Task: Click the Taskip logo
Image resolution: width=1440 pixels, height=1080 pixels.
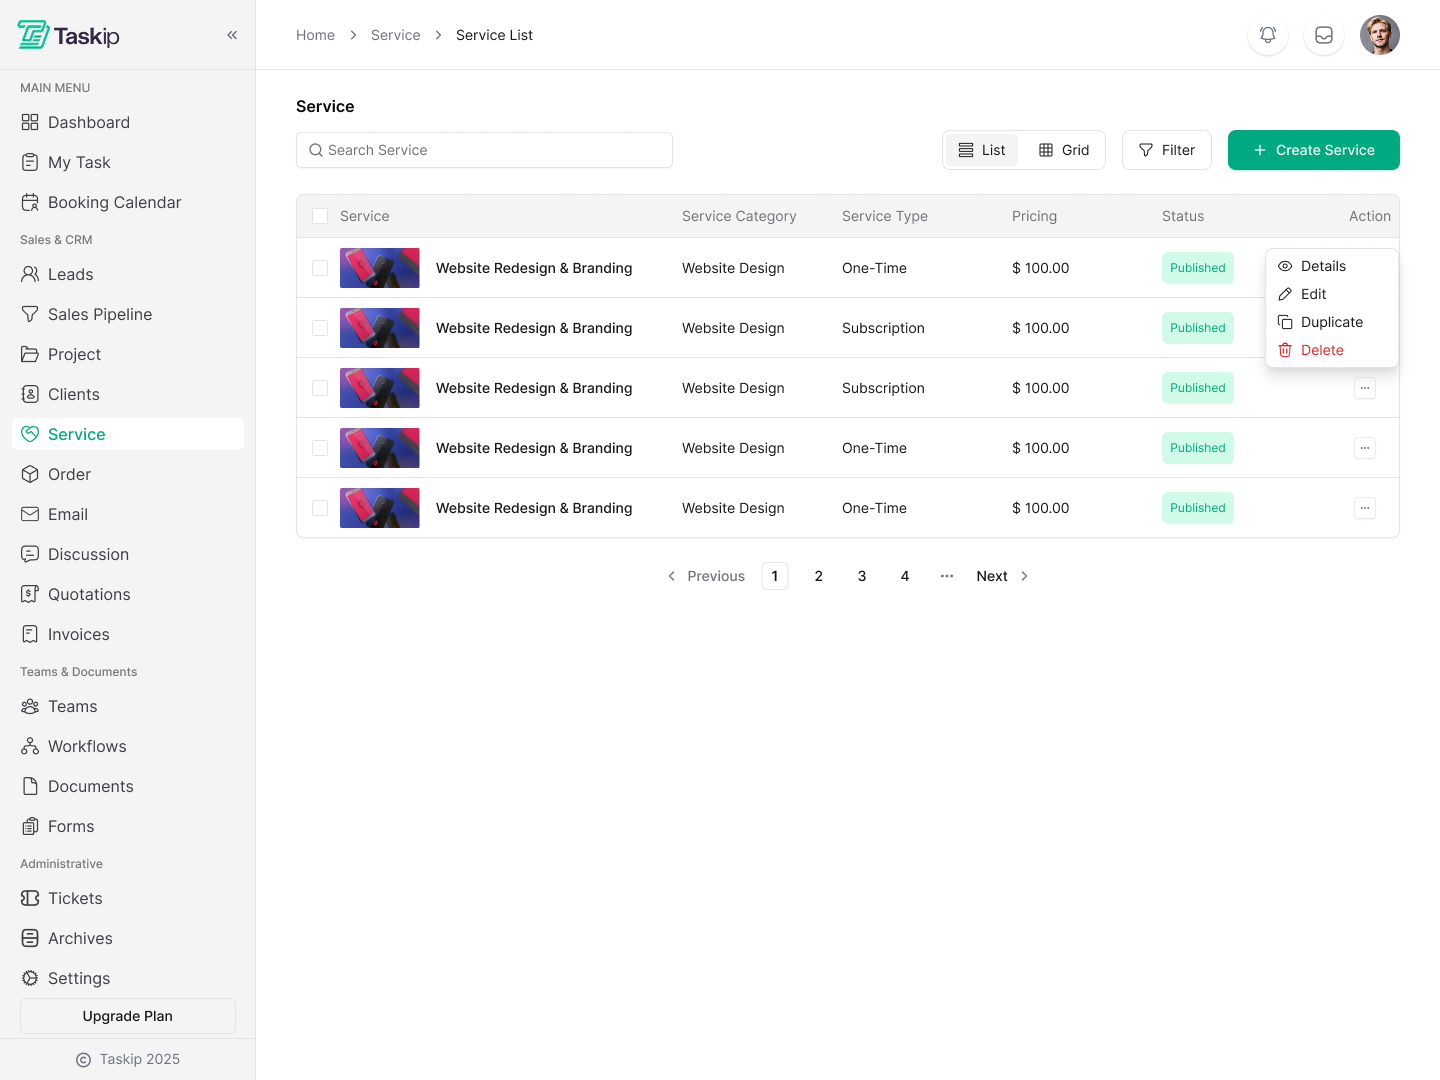Action: click(x=69, y=35)
